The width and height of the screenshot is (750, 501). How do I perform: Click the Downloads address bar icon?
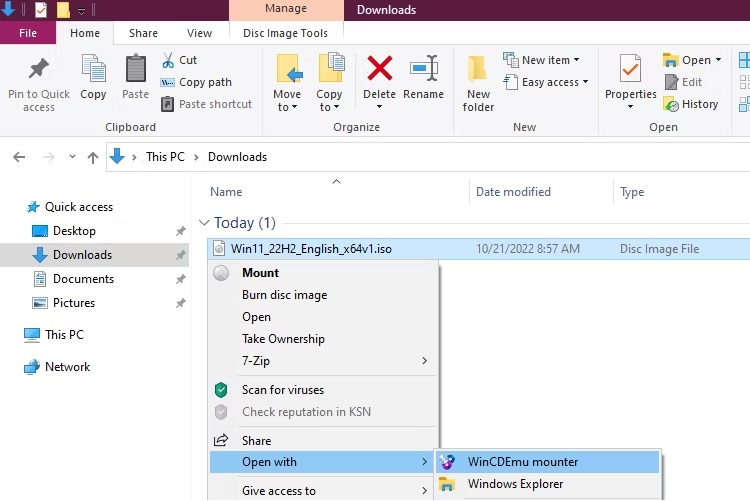click(x=117, y=156)
